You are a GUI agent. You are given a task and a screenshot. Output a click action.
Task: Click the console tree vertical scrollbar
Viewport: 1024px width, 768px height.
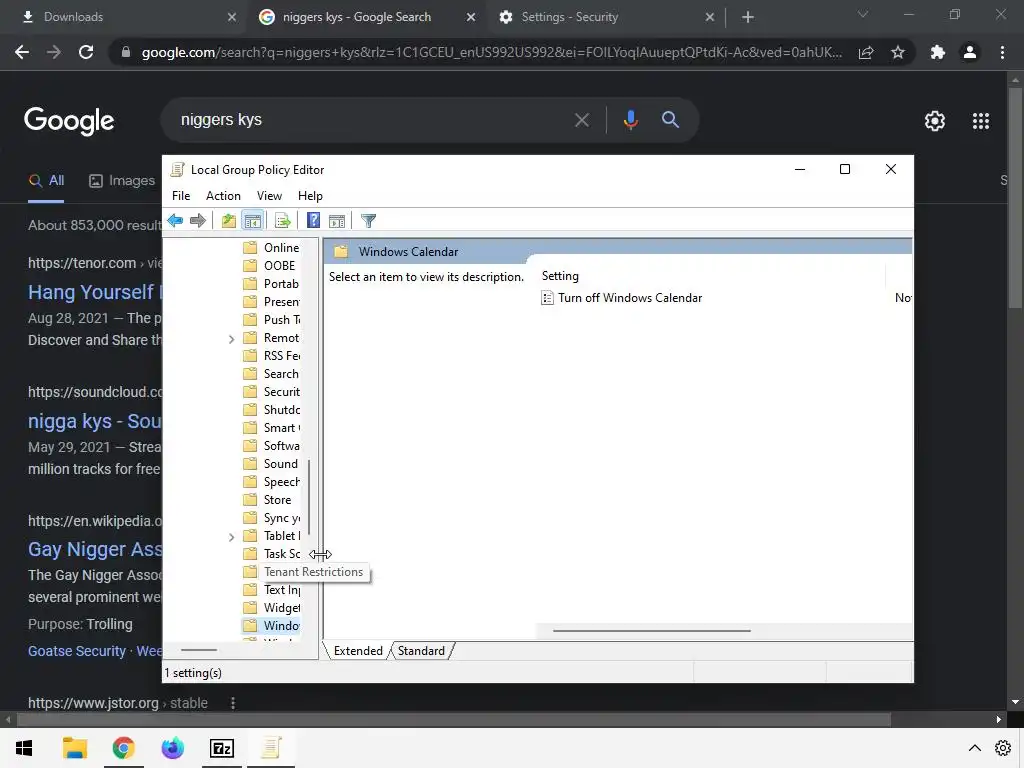(x=309, y=498)
